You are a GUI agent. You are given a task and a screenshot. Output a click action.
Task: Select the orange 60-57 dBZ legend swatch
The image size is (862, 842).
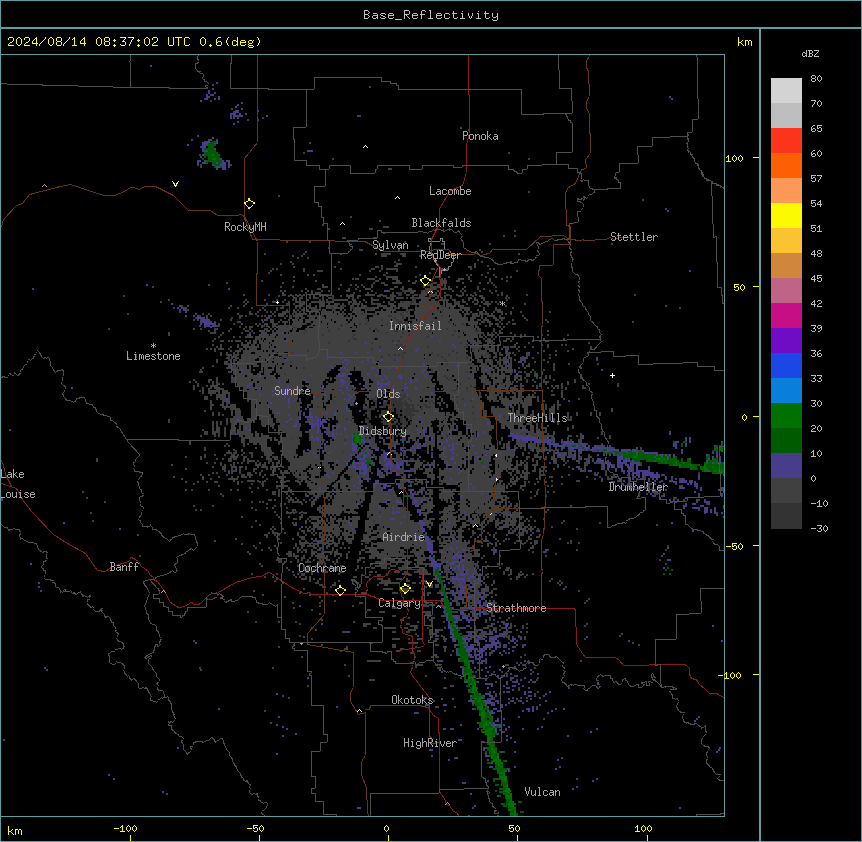pyautogui.click(x=786, y=165)
